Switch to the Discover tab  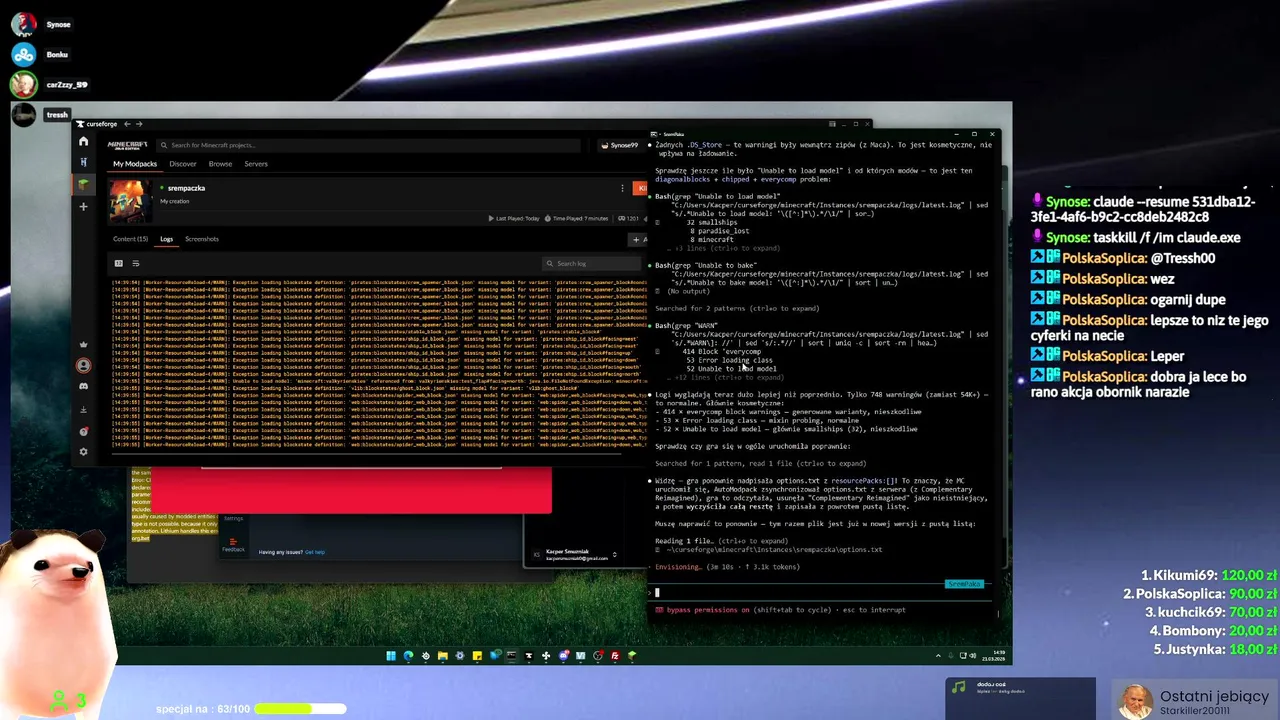(x=183, y=164)
